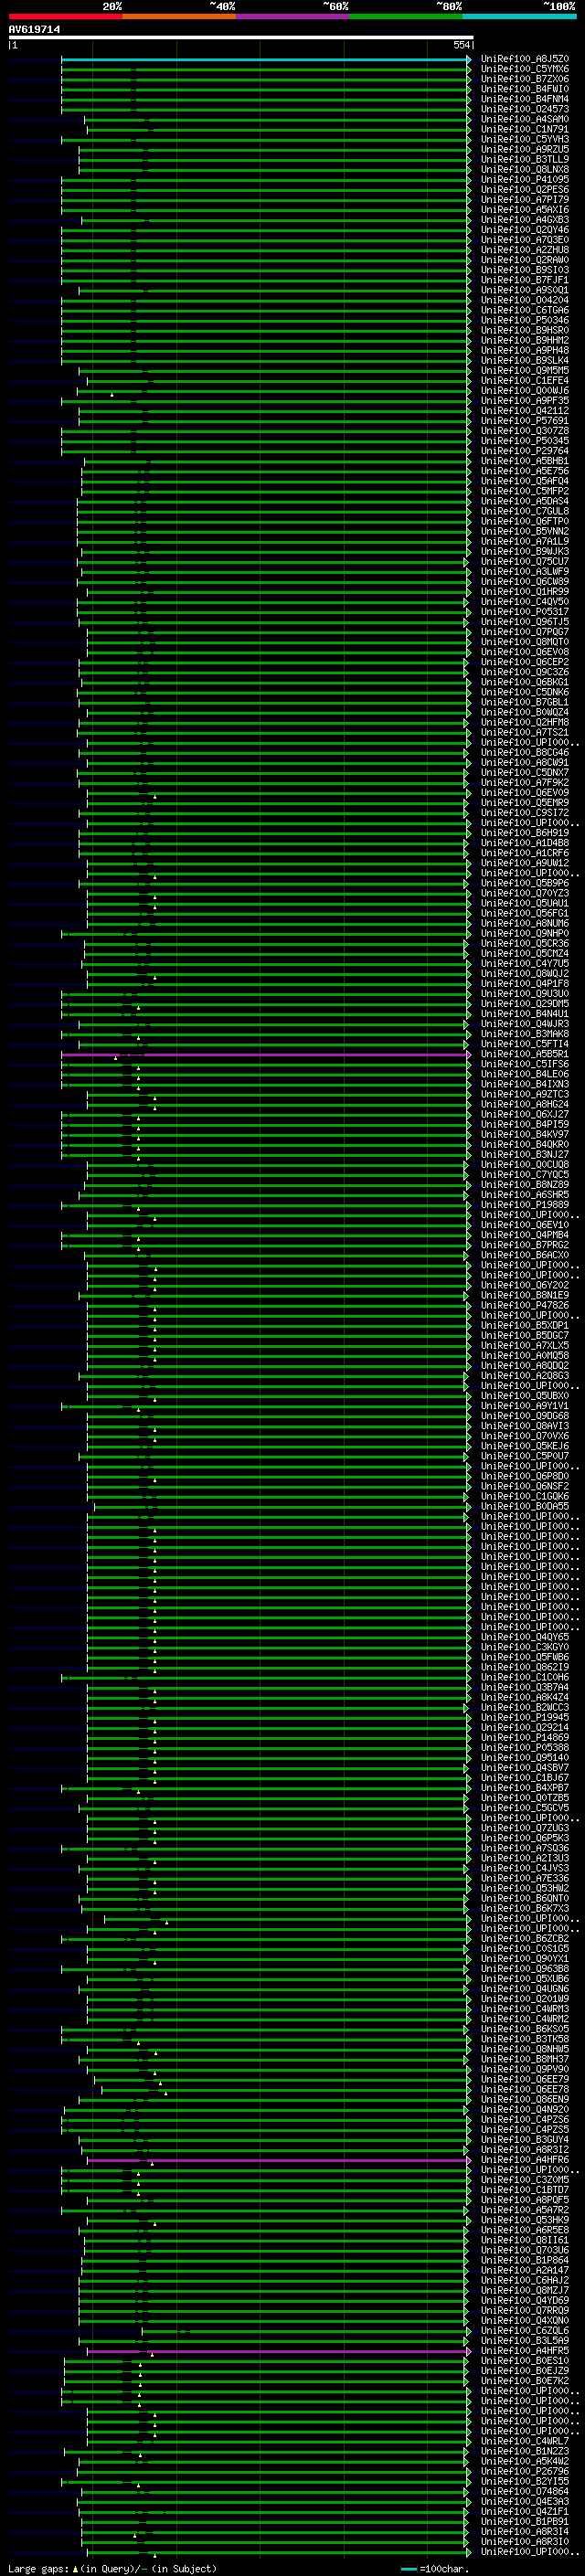585x2576 pixels.
Task: Select the UniRef100_A9RZU5 label
Action: pyautogui.click(x=525, y=149)
